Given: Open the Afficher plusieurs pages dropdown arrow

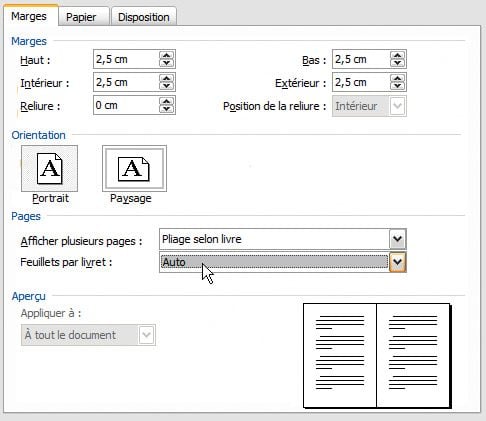Looking at the screenshot, I should [397, 239].
